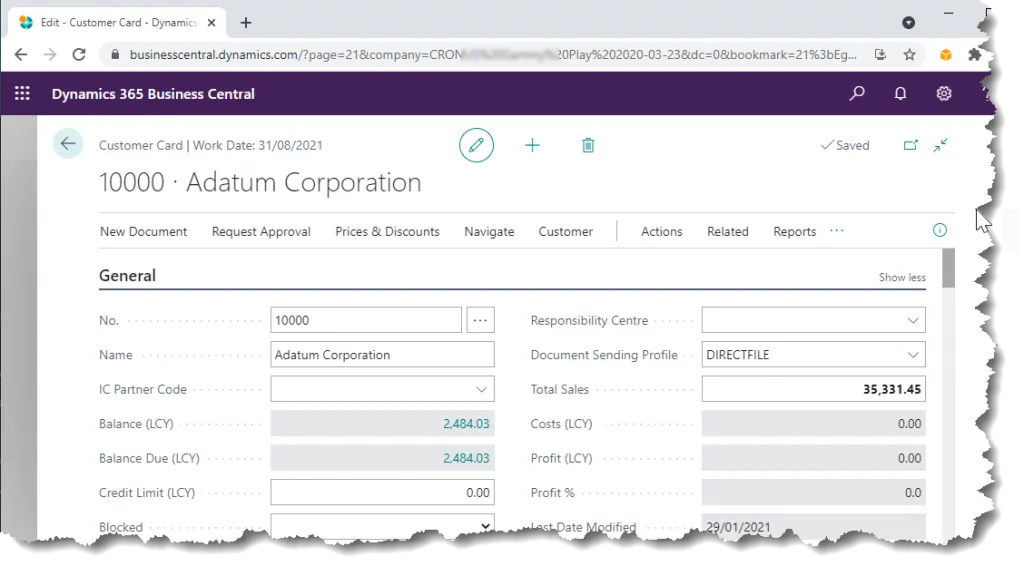Open the Prices & Discounts menu
1024x576 pixels.
[x=387, y=231]
